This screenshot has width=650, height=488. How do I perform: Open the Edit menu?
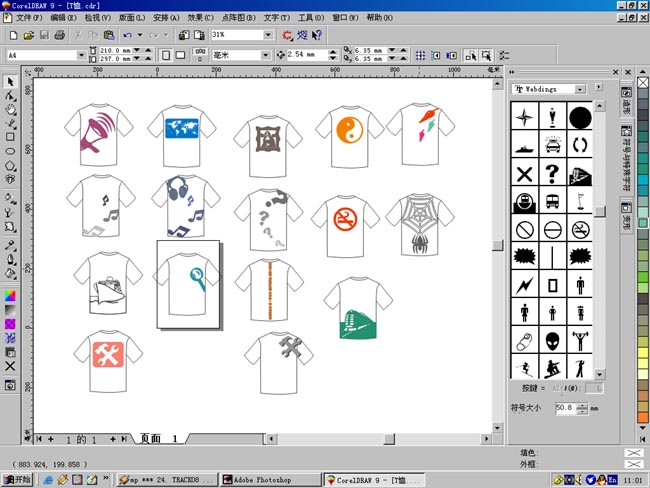click(x=63, y=17)
